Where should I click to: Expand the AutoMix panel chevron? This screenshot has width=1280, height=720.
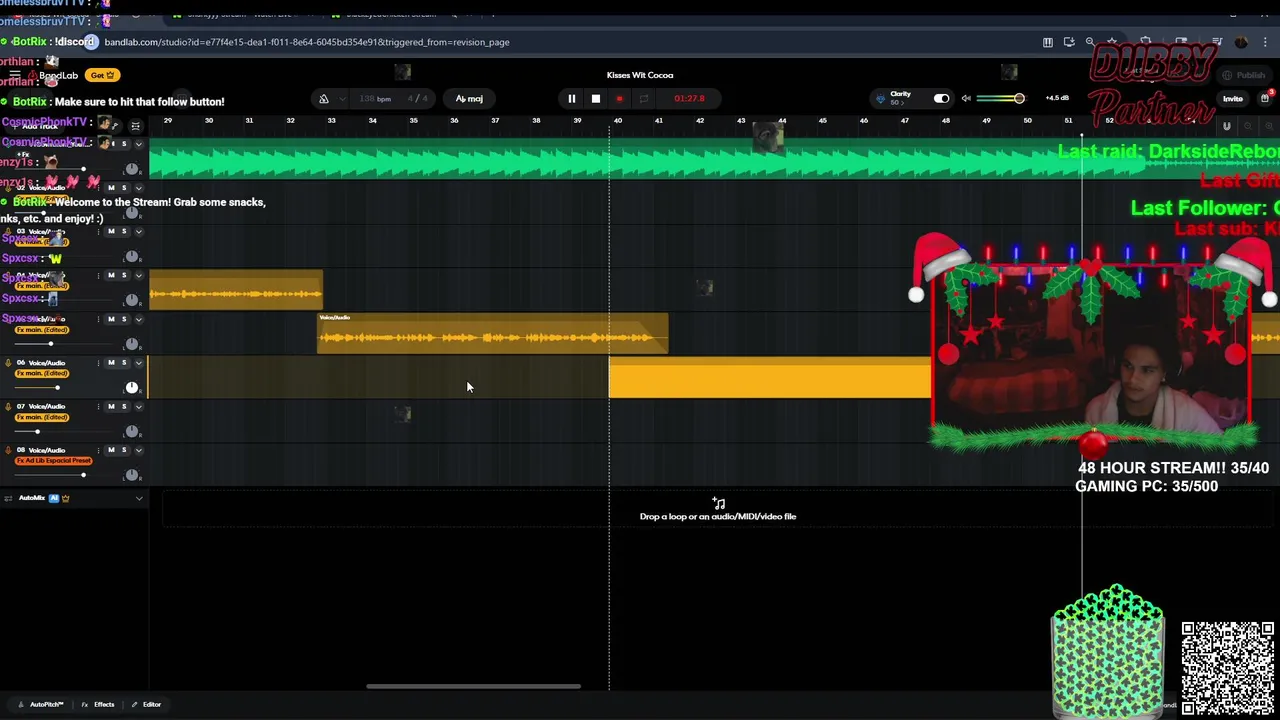pyautogui.click(x=139, y=498)
